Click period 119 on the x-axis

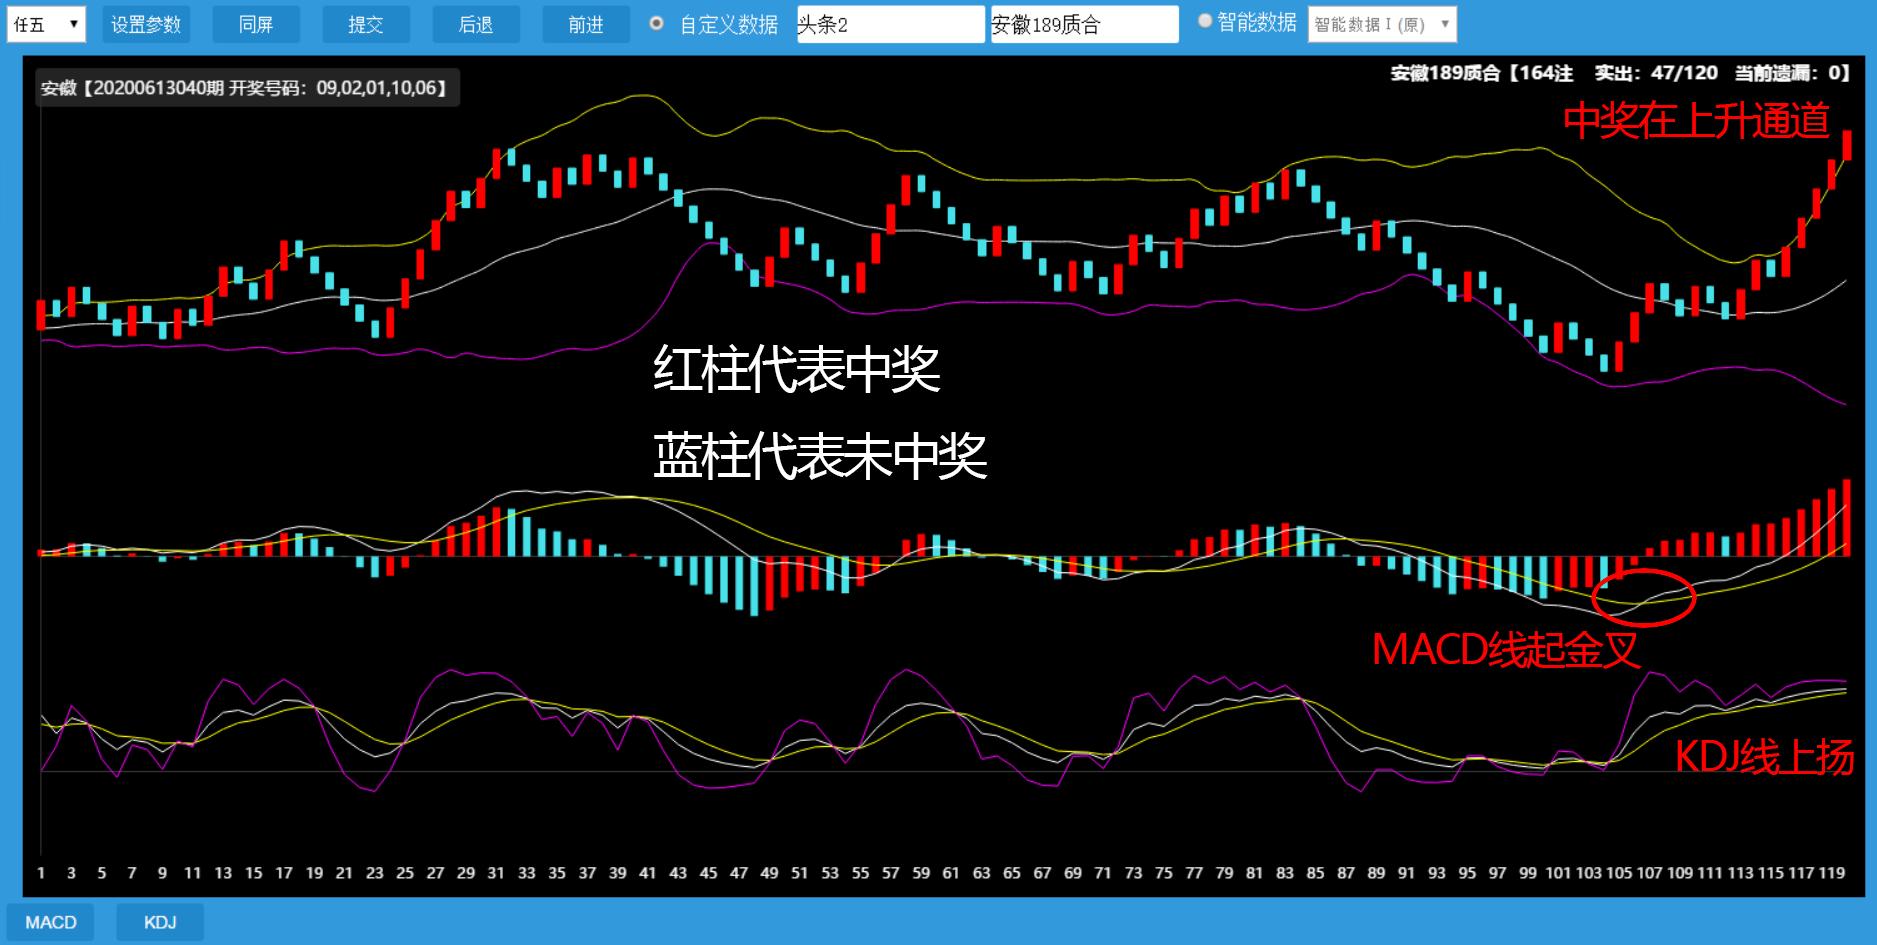pyautogui.click(x=1832, y=873)
